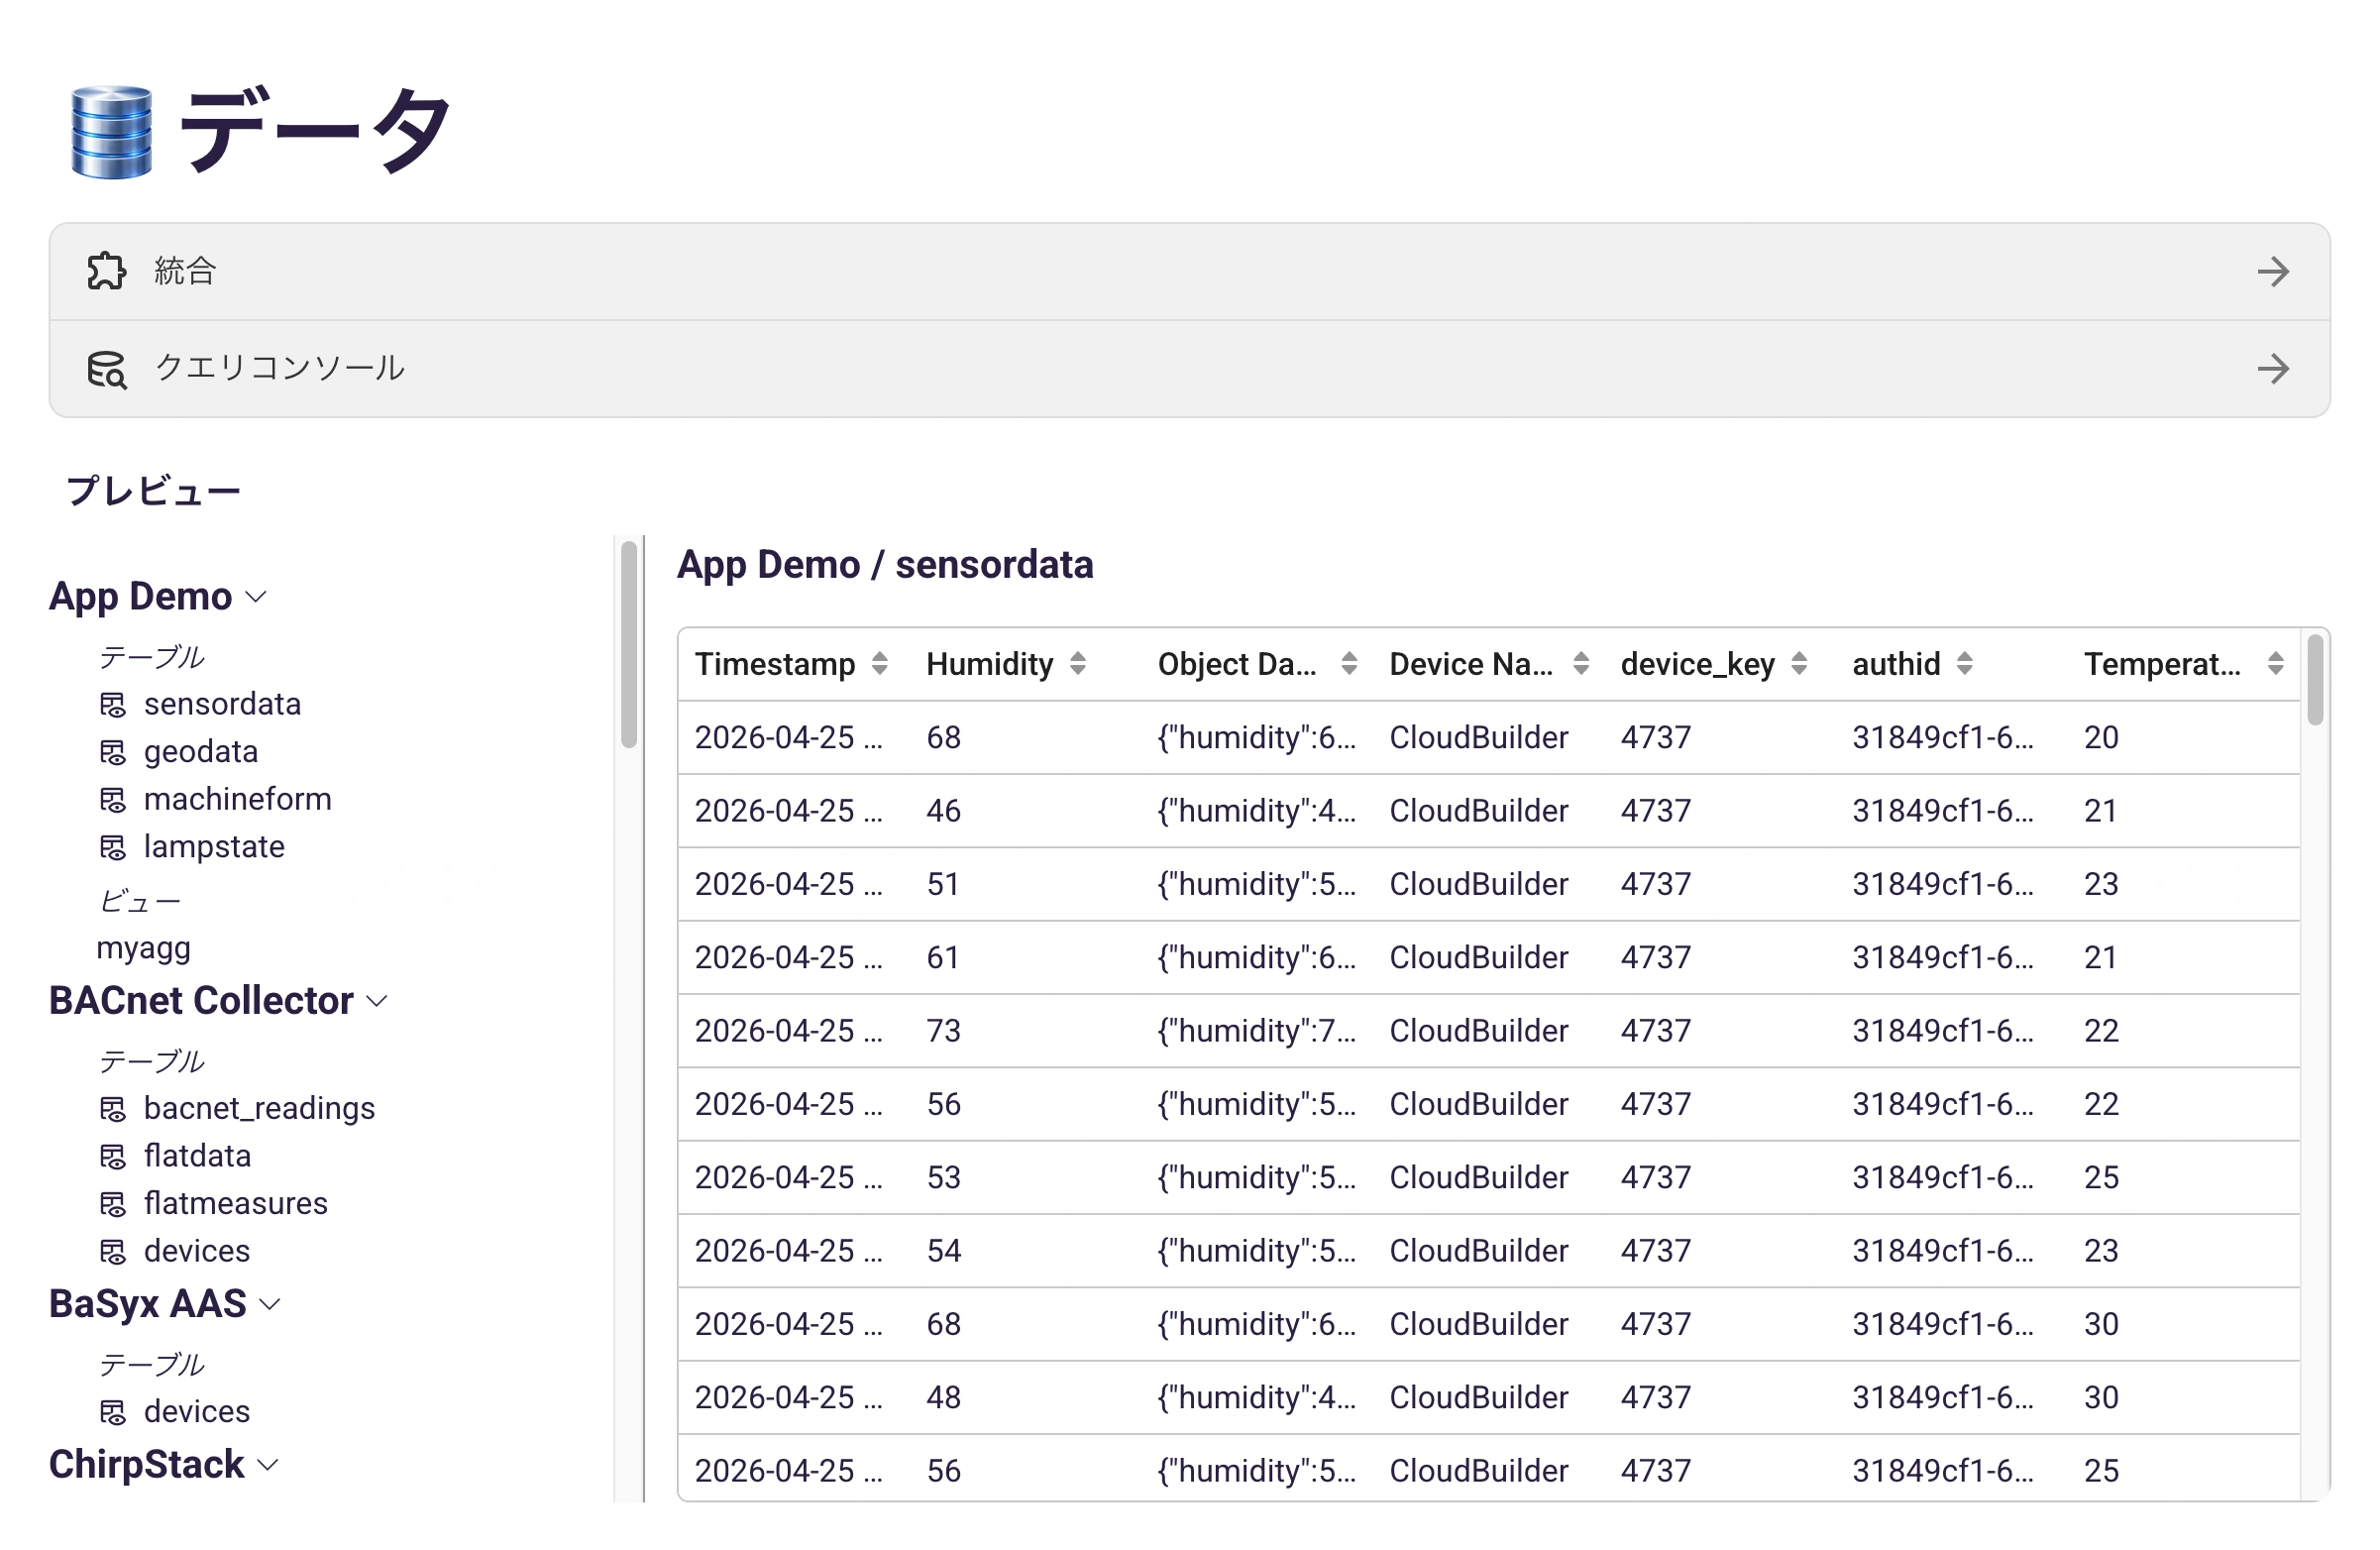Sort by the Timestamp column arrows
This screenshot has height=1550, width=2380.
pyautogui.click(x=879, y=664)
